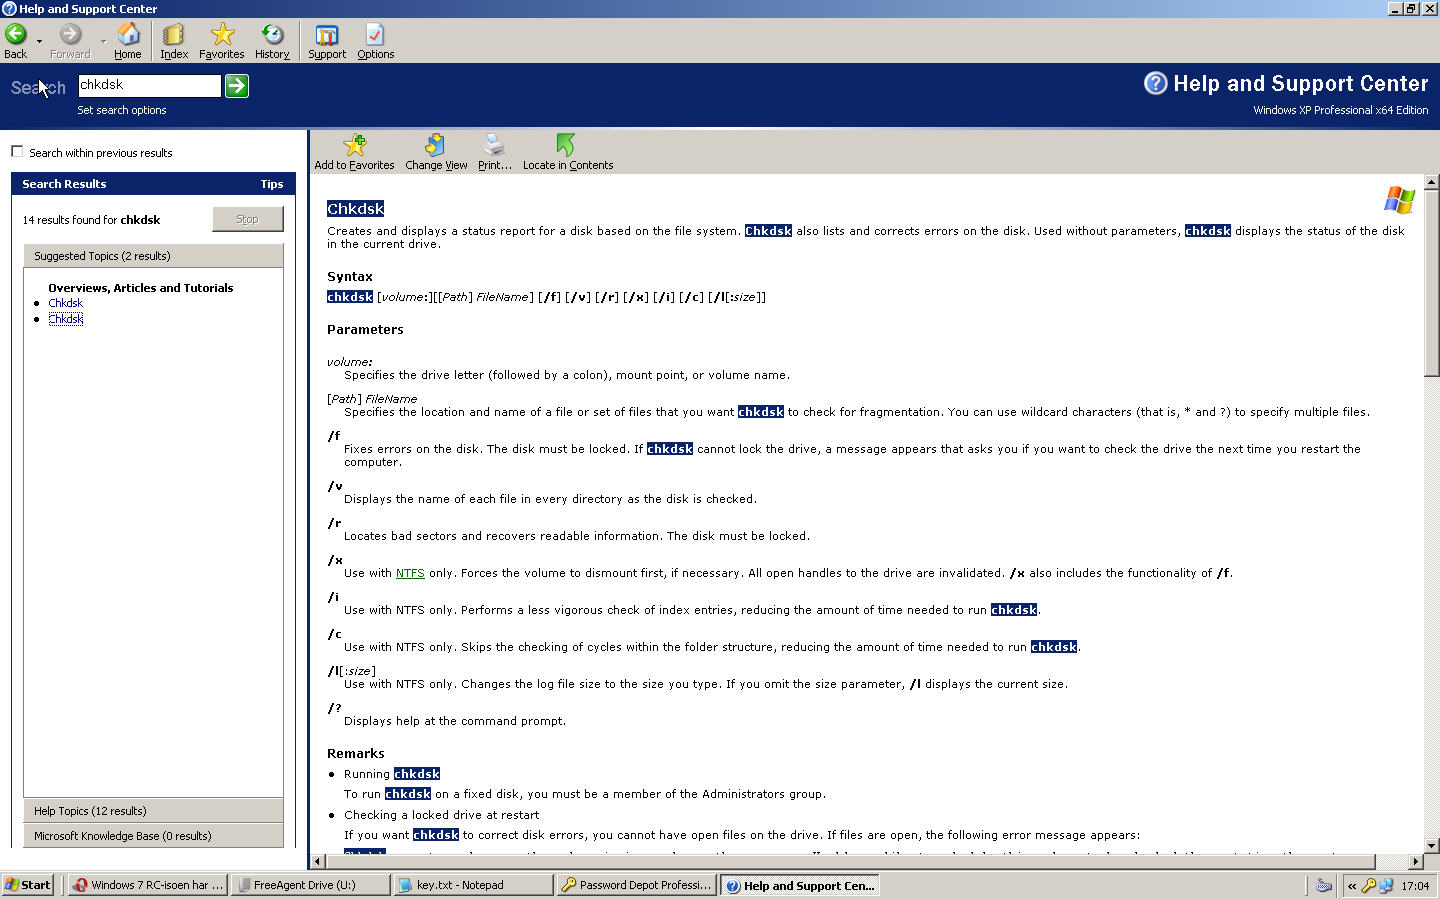Click the Remarks heading
Screen dimensions: 1440x900
(x=355, y=753)
